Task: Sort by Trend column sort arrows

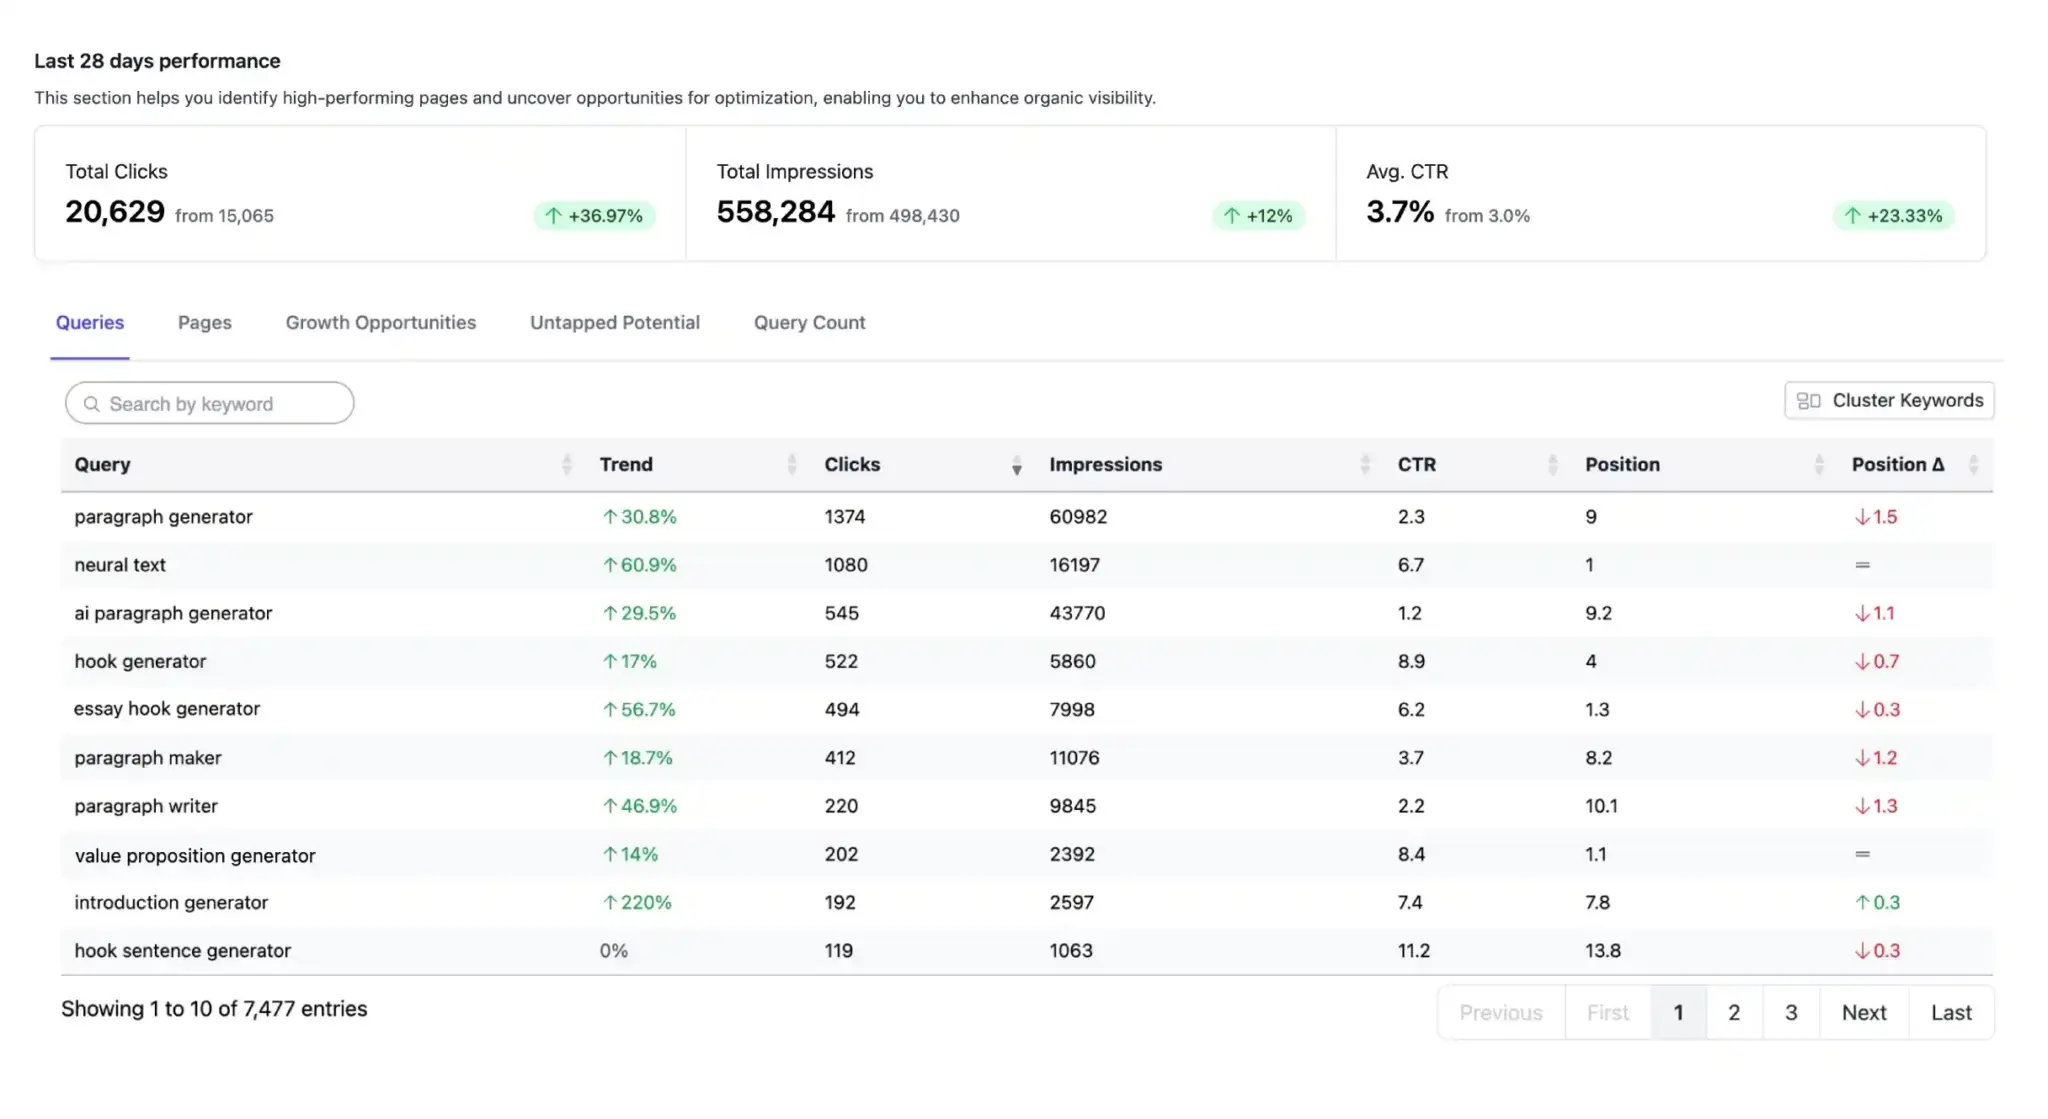Action: (x=792, y=464)
